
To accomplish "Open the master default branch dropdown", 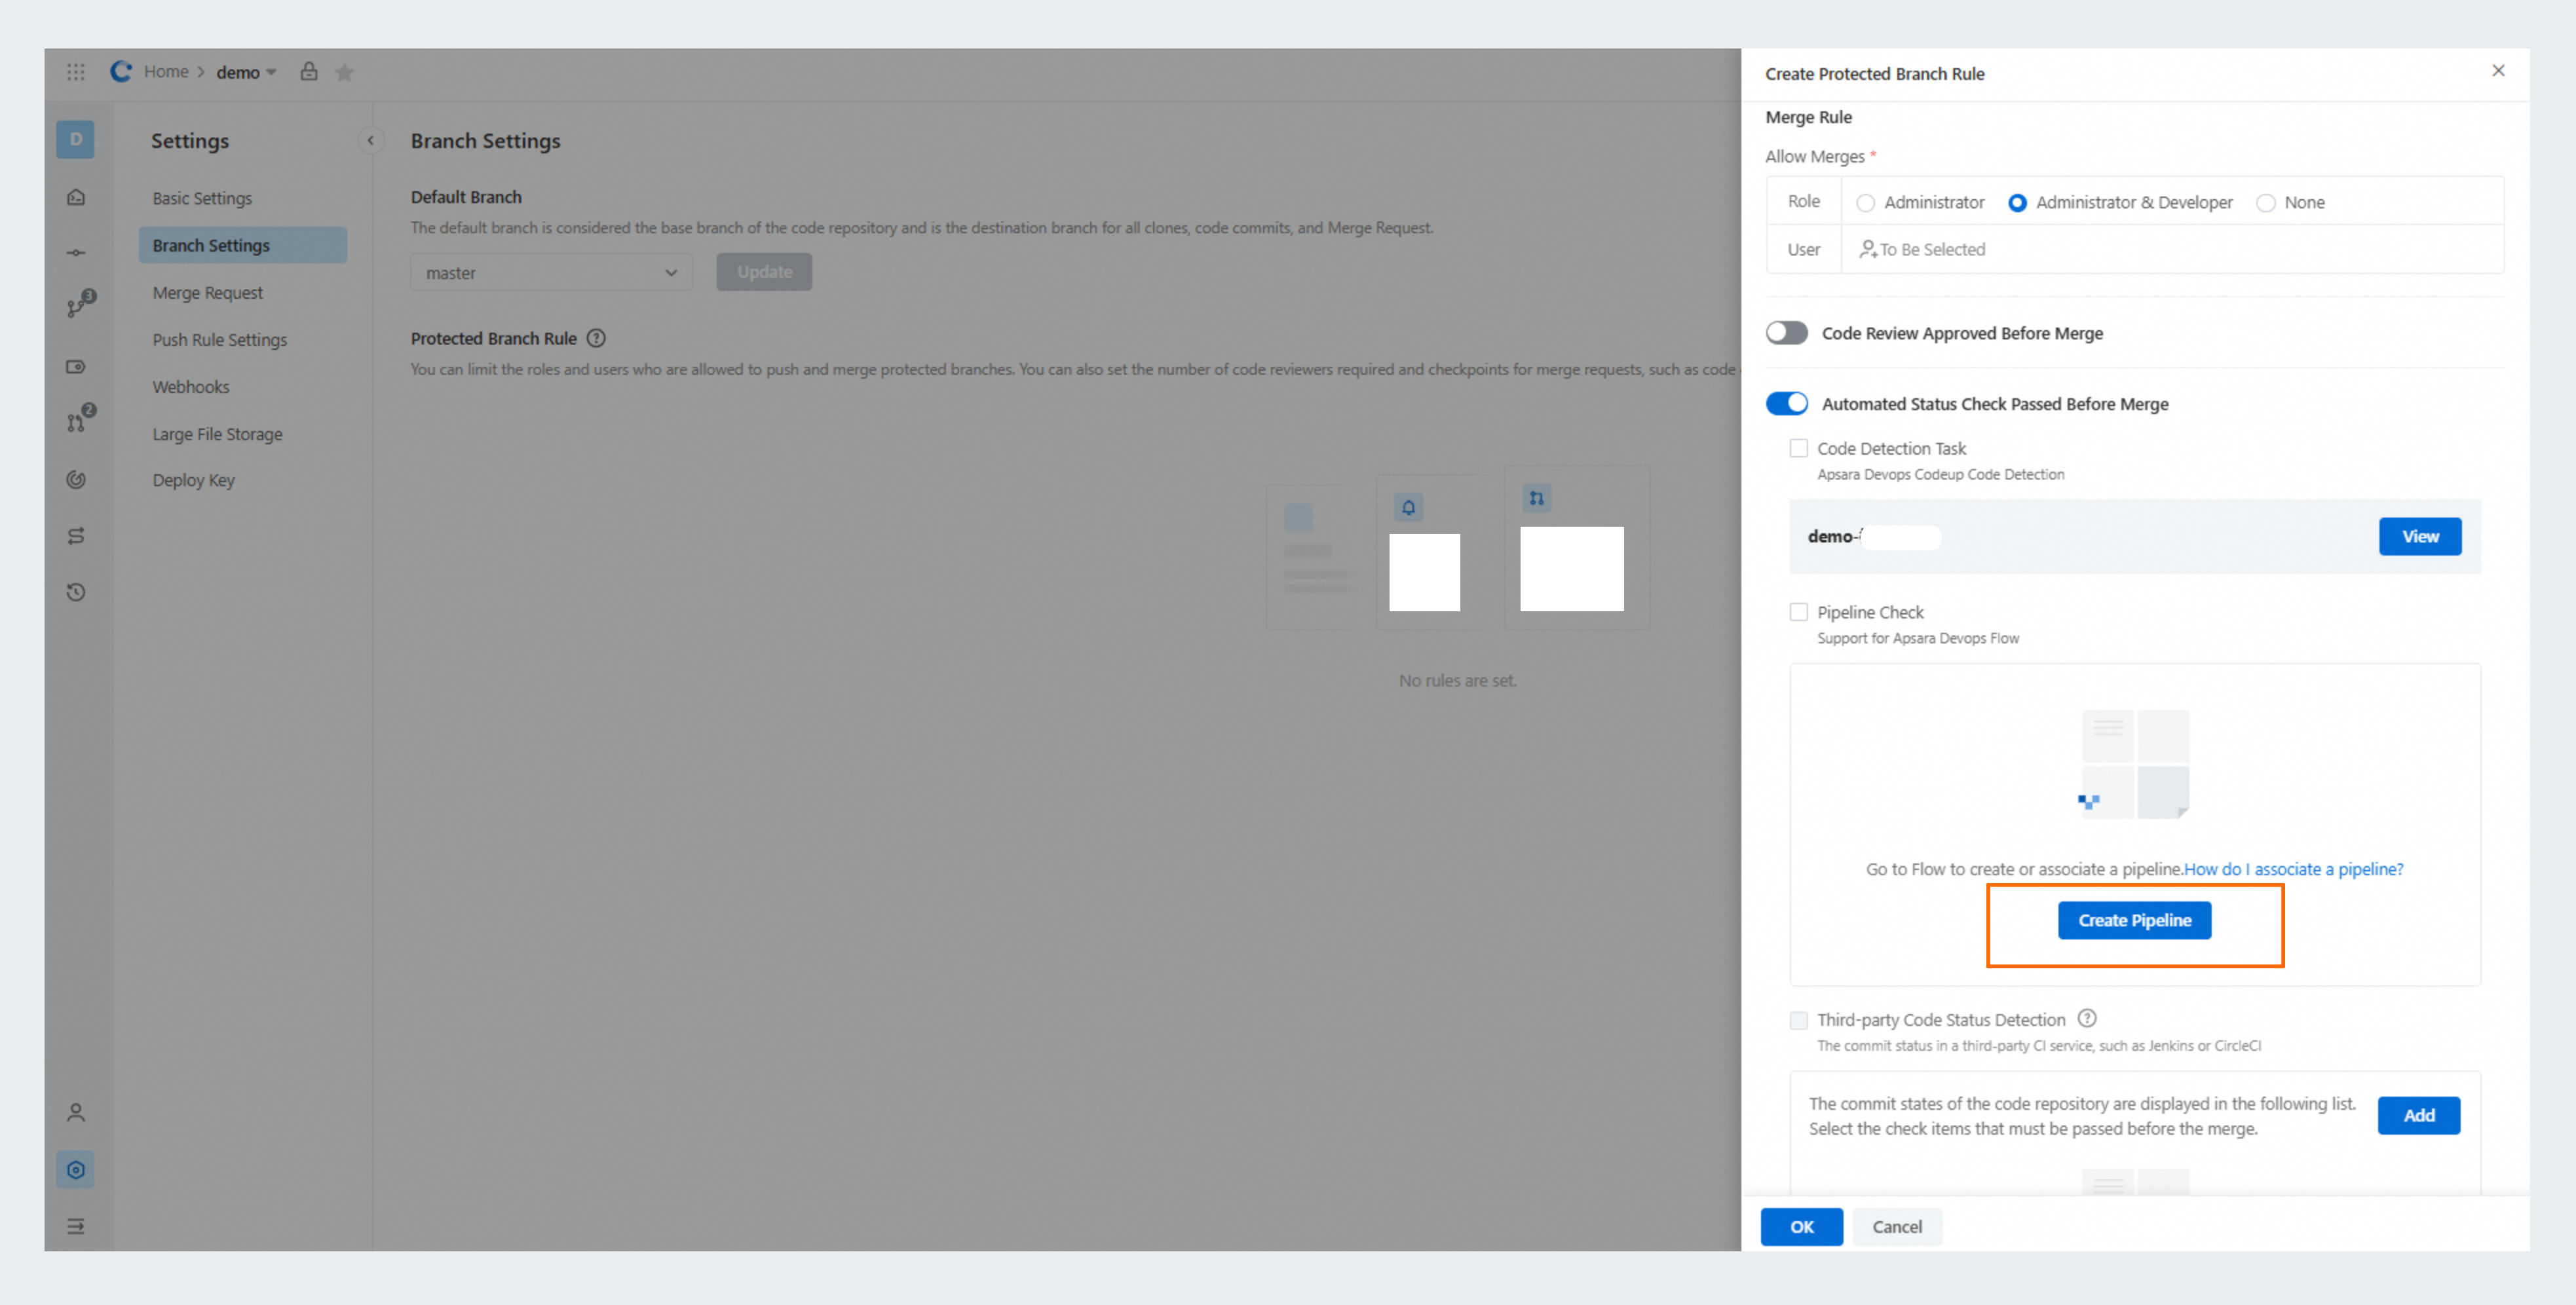I will point(551,272).
